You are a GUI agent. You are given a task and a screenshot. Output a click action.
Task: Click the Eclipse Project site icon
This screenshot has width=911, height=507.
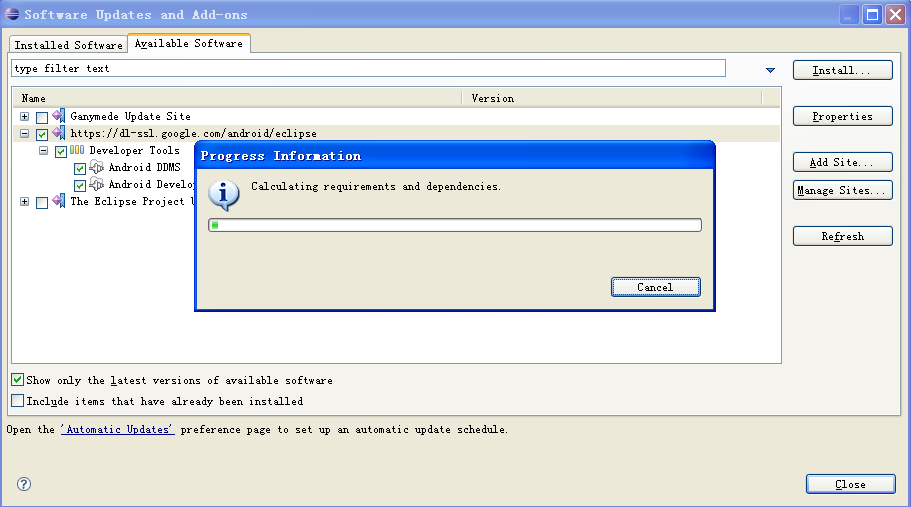click(x=59, y=201)
